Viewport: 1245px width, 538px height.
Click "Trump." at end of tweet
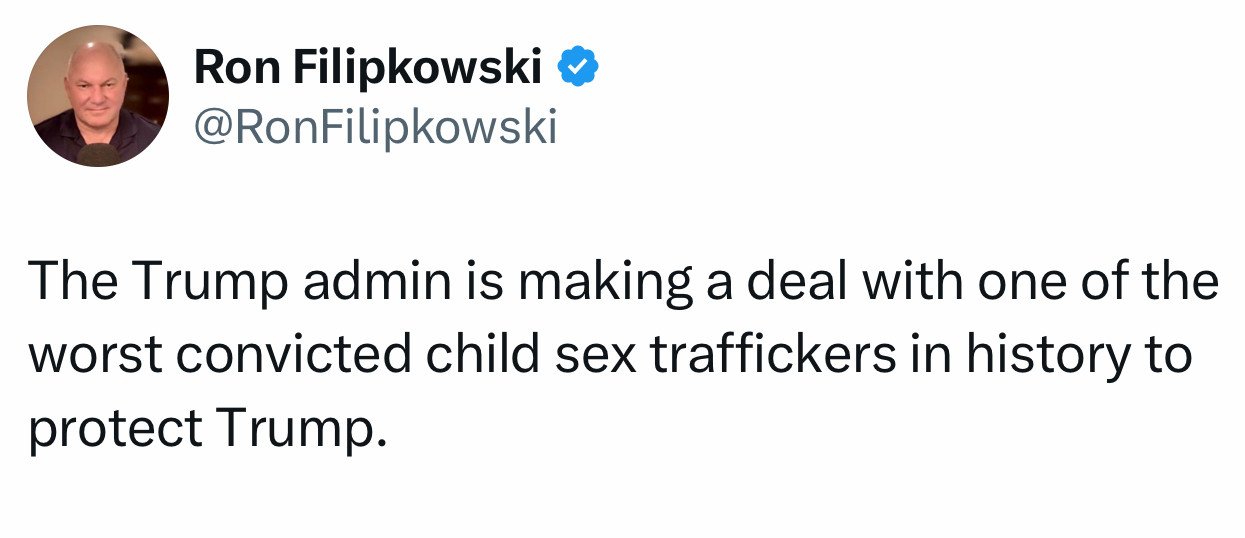[300, 430]
